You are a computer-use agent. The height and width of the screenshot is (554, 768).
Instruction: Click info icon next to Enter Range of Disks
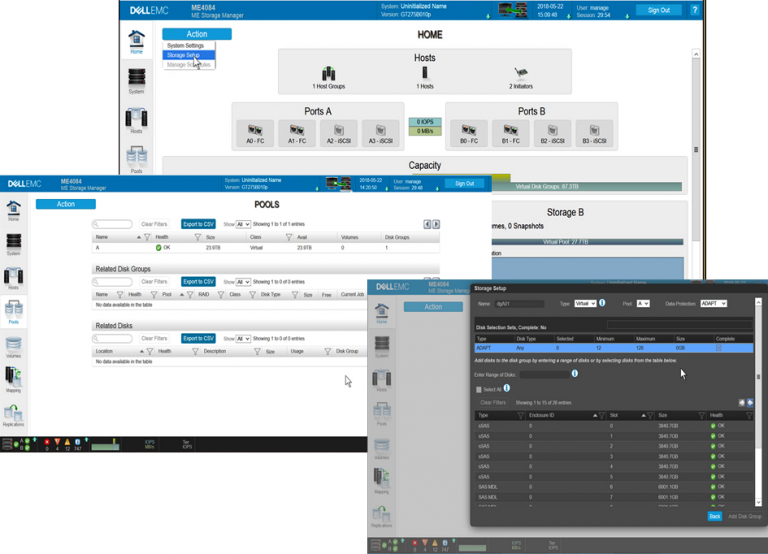pos(575,374)
